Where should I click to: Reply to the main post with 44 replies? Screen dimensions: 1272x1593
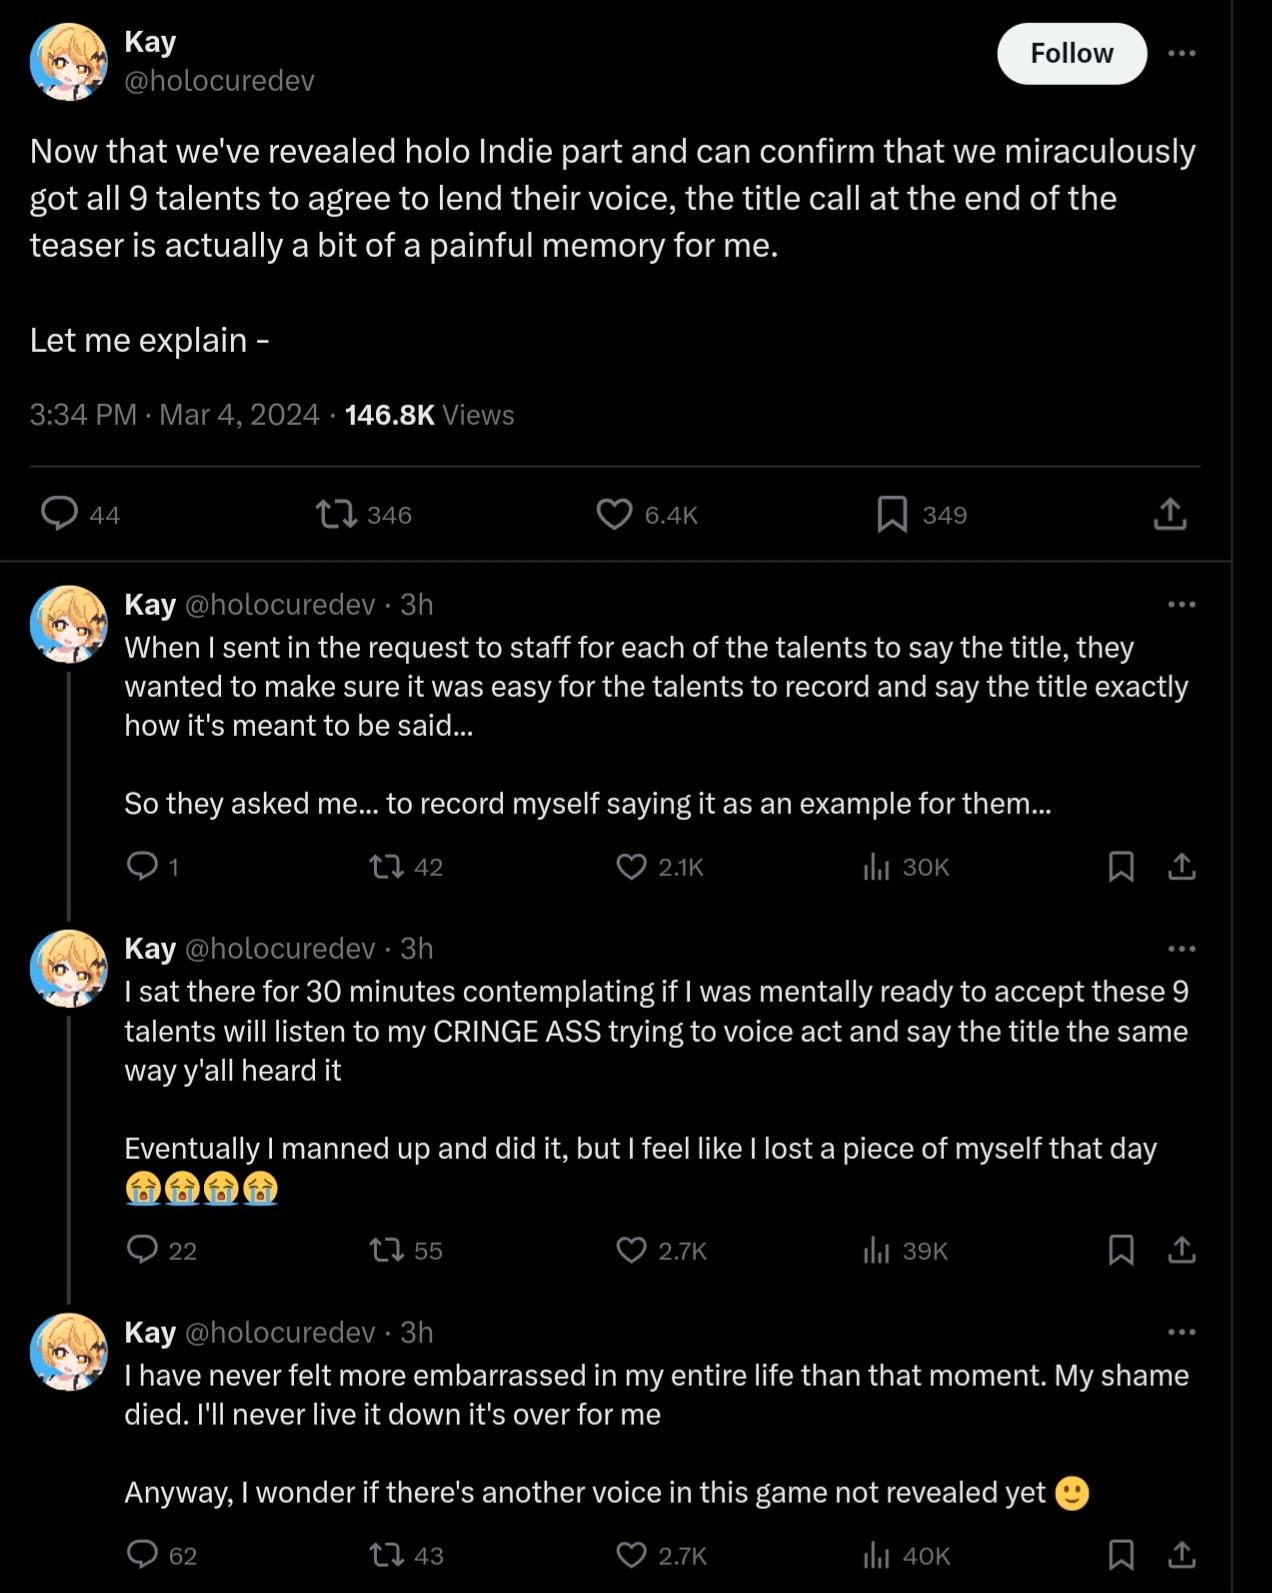click(x=60, y=514)
